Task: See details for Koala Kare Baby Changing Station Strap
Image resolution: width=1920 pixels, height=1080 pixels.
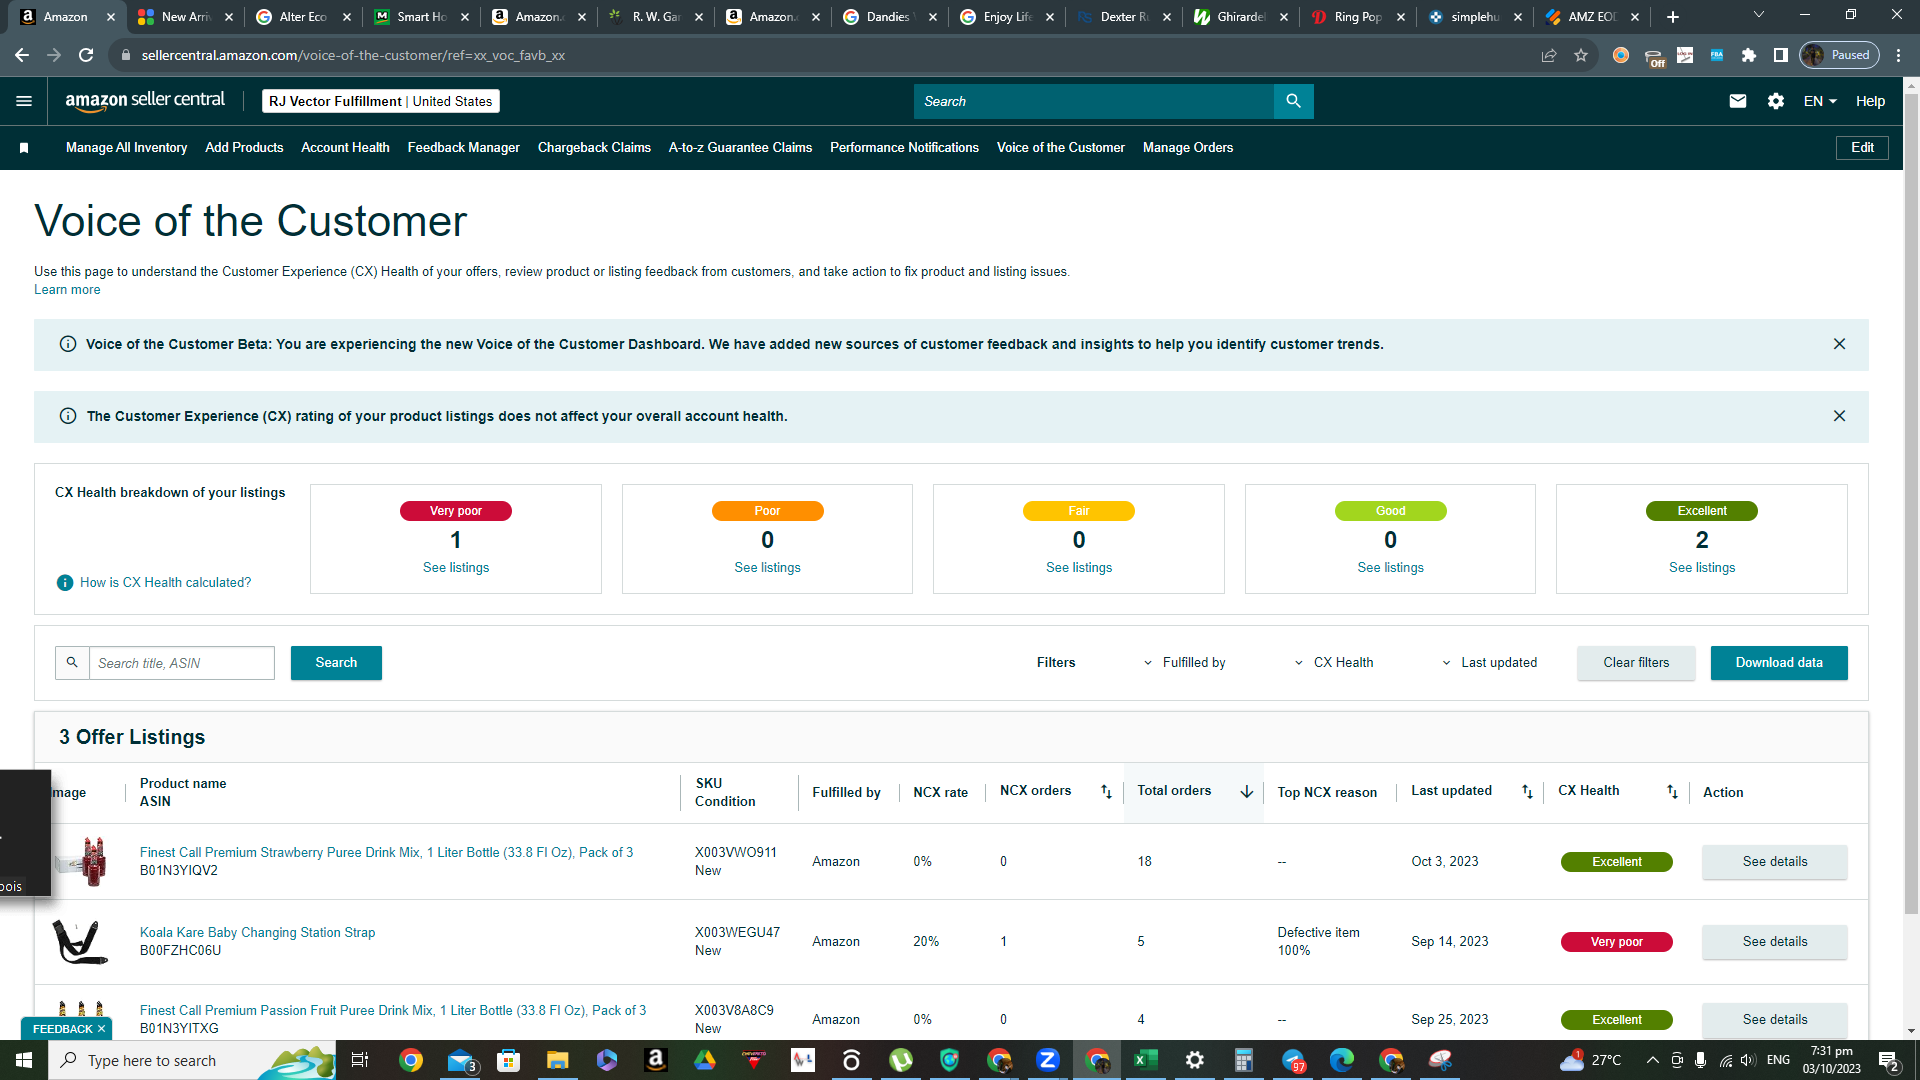Action: [x=1775, y=942]
